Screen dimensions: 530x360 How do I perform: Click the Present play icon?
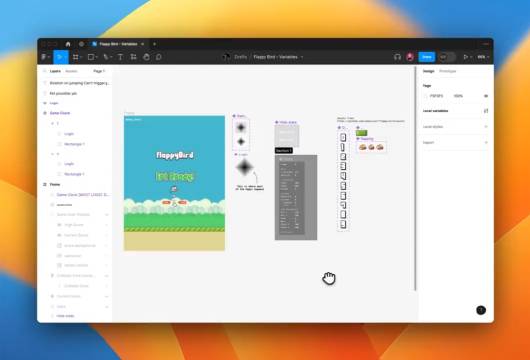pyautogui.click(x=466, y=57)
